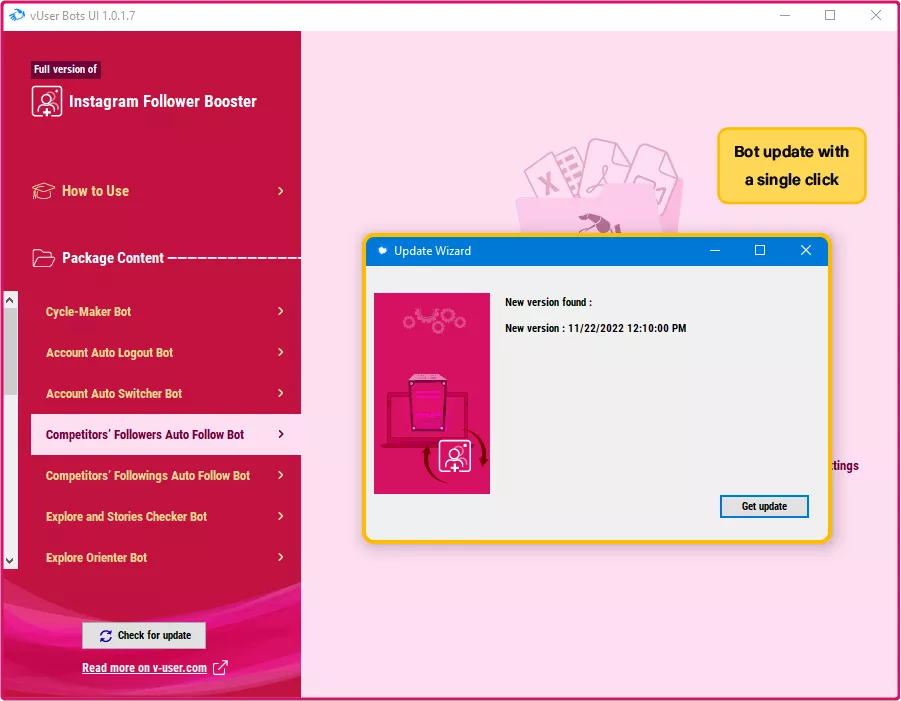
Task: Click the Package Content heading
Action: [x=113, y=258]
